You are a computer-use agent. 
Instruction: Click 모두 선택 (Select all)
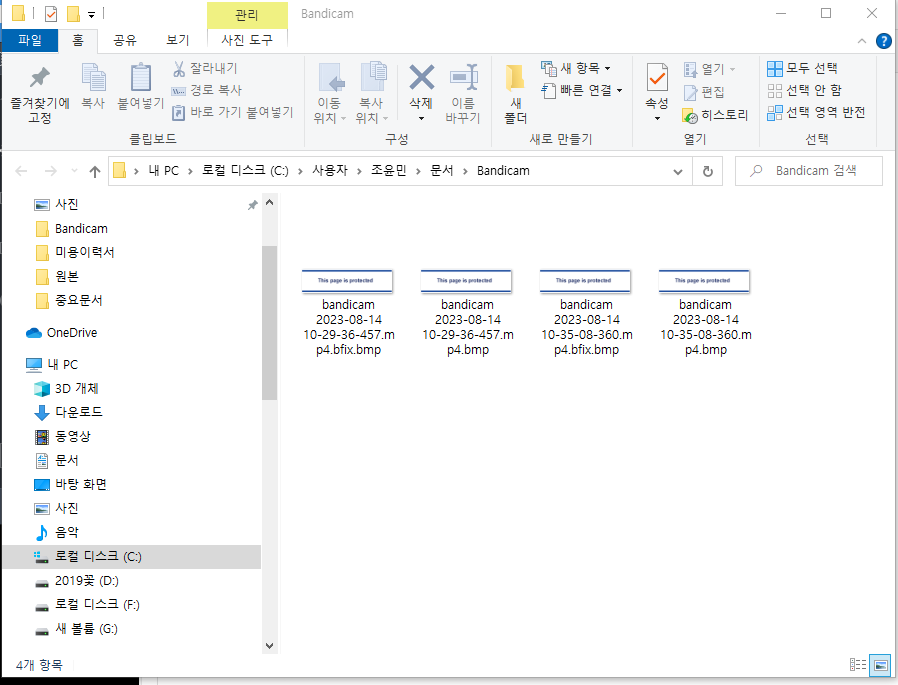[802, 68]
